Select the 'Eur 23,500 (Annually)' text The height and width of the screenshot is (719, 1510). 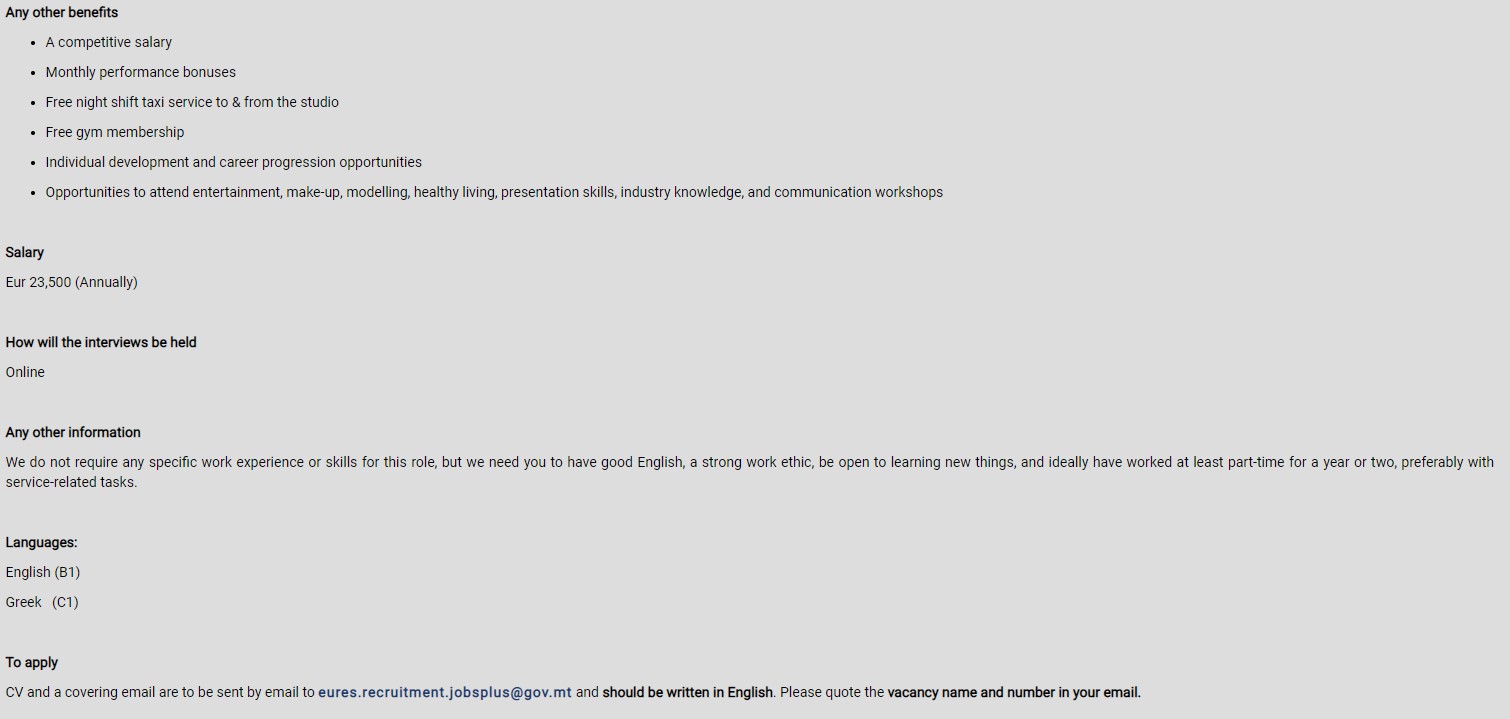[72, 282]
